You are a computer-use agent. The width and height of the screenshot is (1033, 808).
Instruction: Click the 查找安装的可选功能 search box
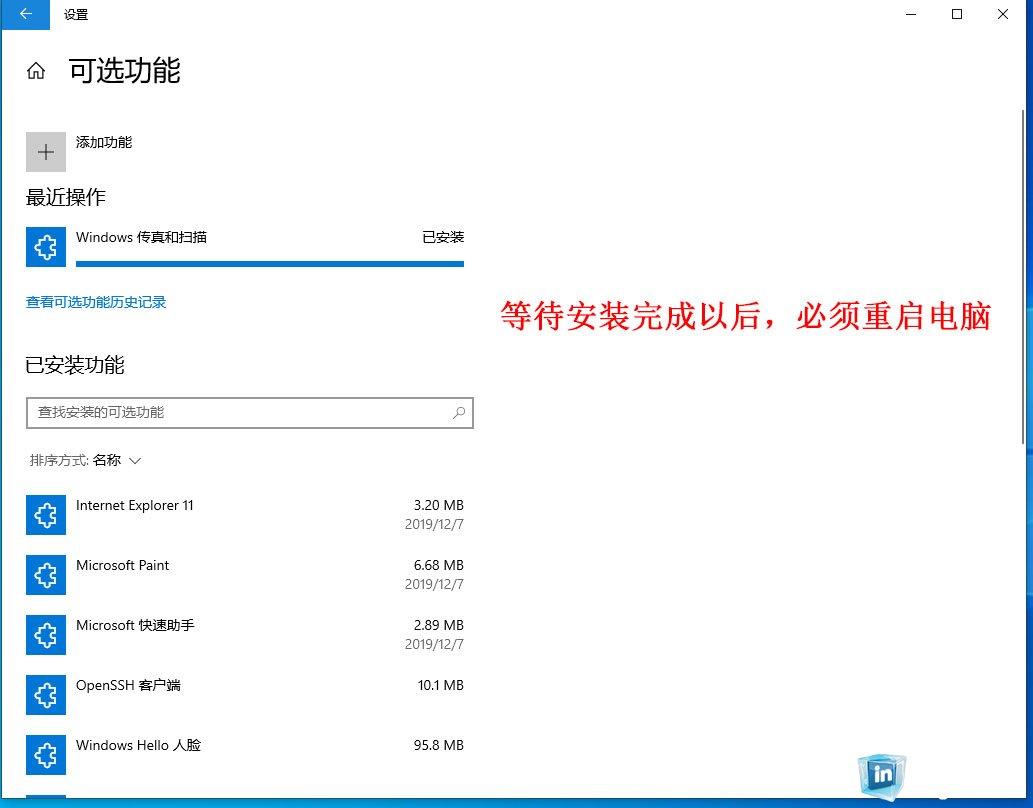250,413
